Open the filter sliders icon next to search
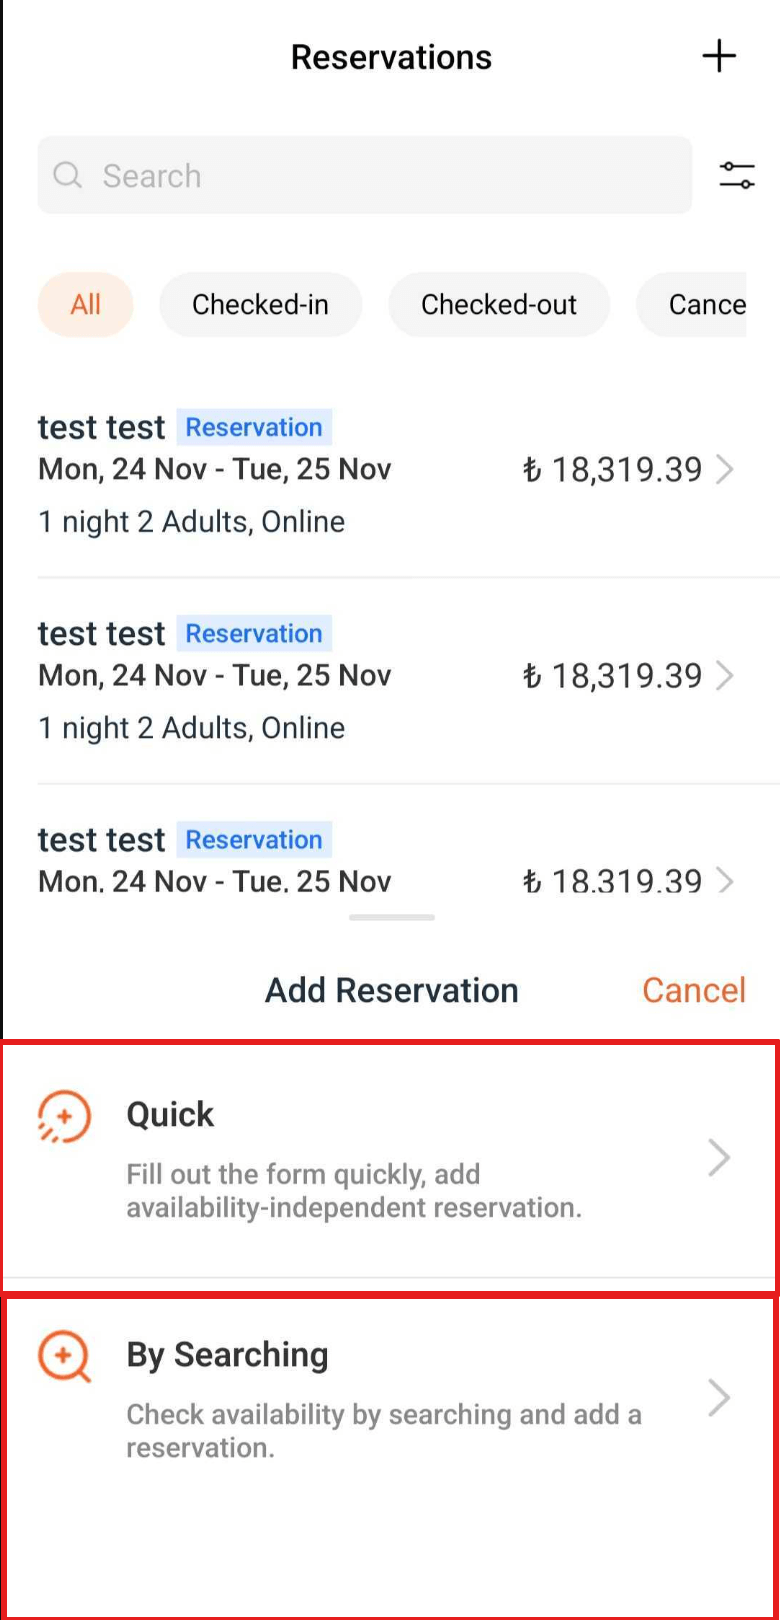The width and height of the screenshot is (780, 1620). tap(737, 176)
